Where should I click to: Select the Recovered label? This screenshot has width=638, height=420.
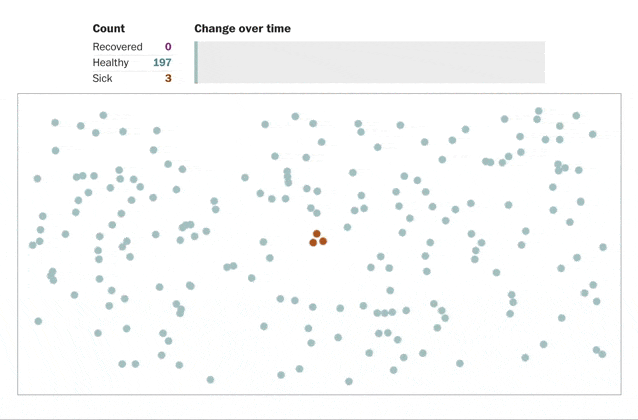tap(118, 47)
